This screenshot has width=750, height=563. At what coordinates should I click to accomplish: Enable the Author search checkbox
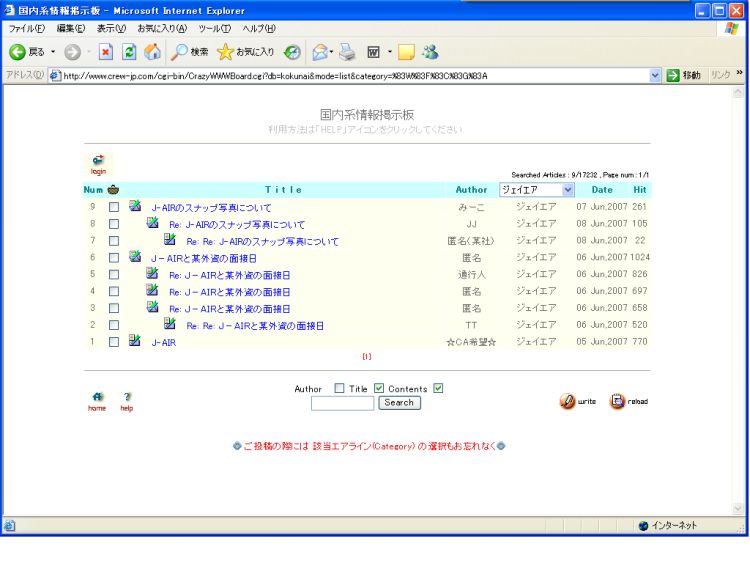339,389
